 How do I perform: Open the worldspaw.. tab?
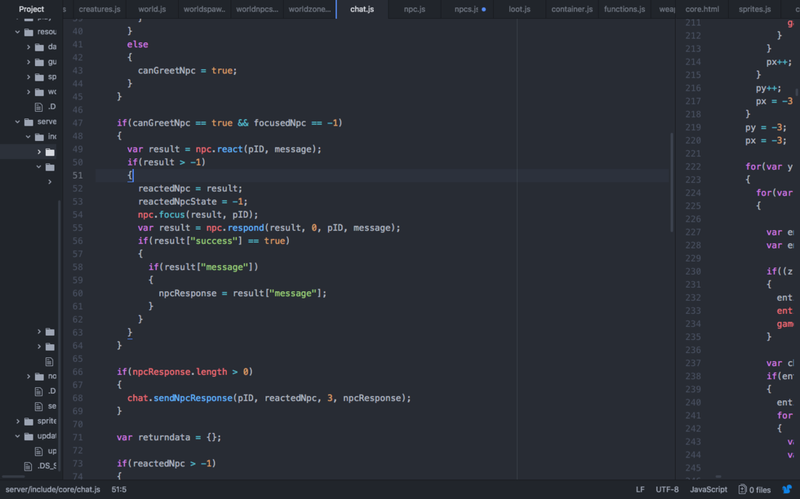coord(204,9)
